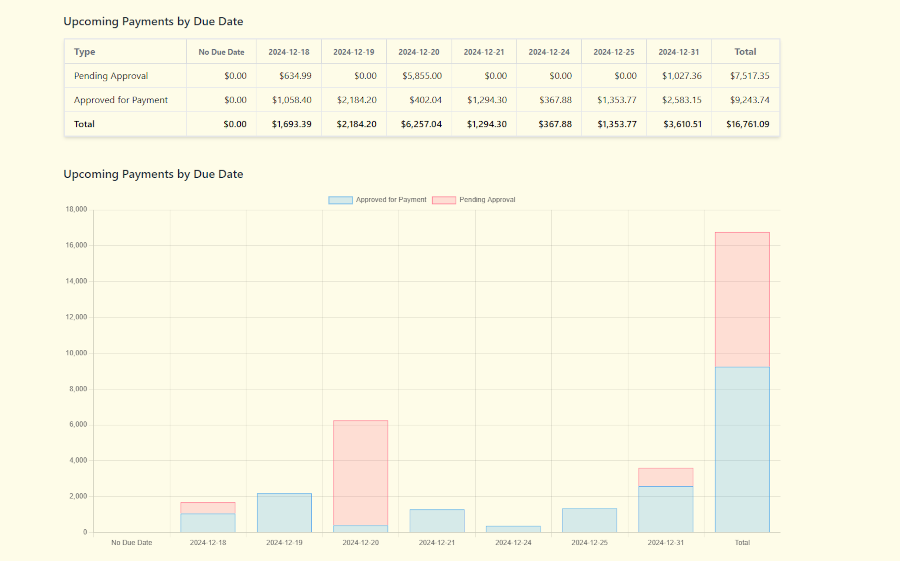Click the pink bar segment for 2024-12-20

pyautogui.click(x=360, y=473)
